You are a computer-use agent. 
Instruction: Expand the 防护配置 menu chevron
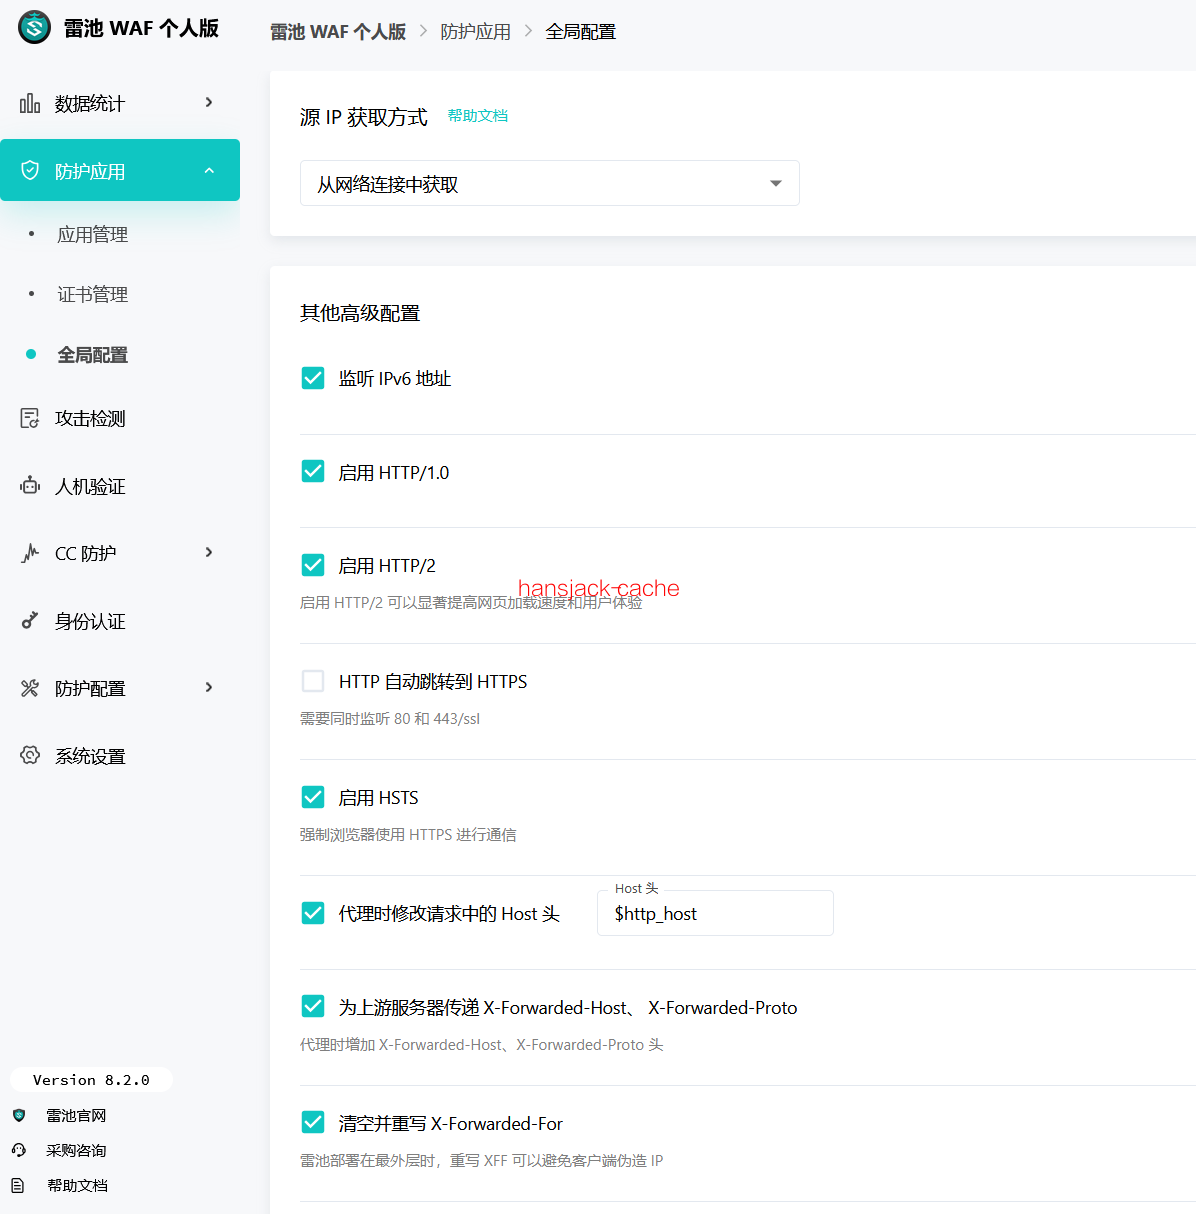[209, 687]
